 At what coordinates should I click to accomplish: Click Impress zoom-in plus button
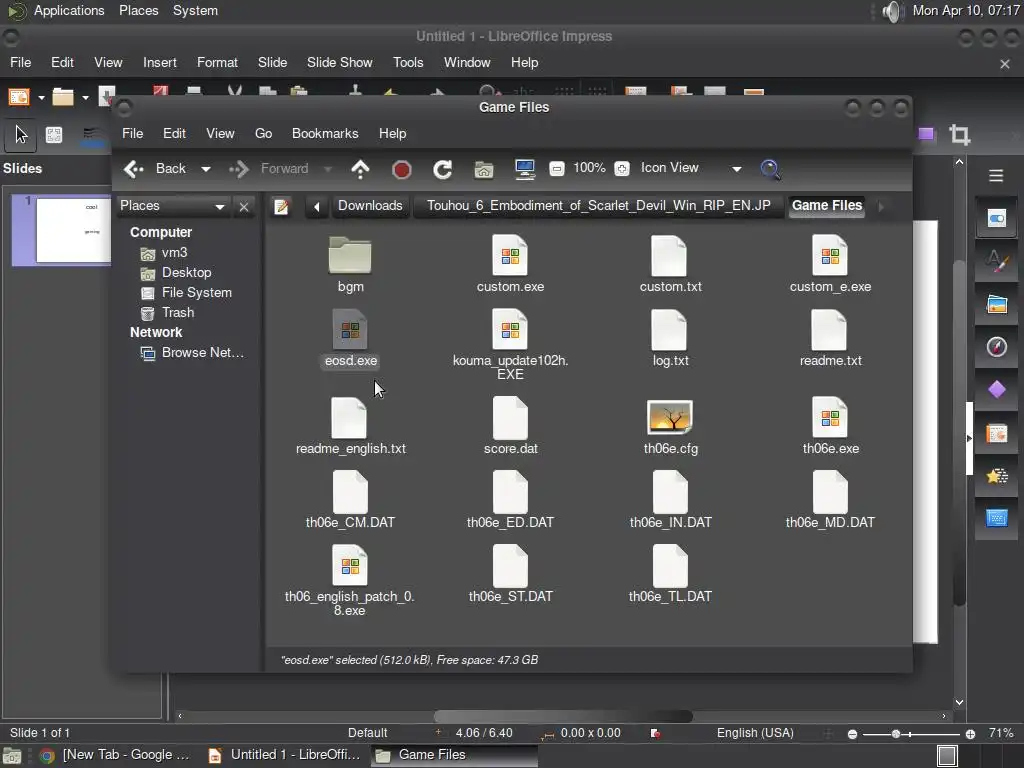[x=970, y=734]
